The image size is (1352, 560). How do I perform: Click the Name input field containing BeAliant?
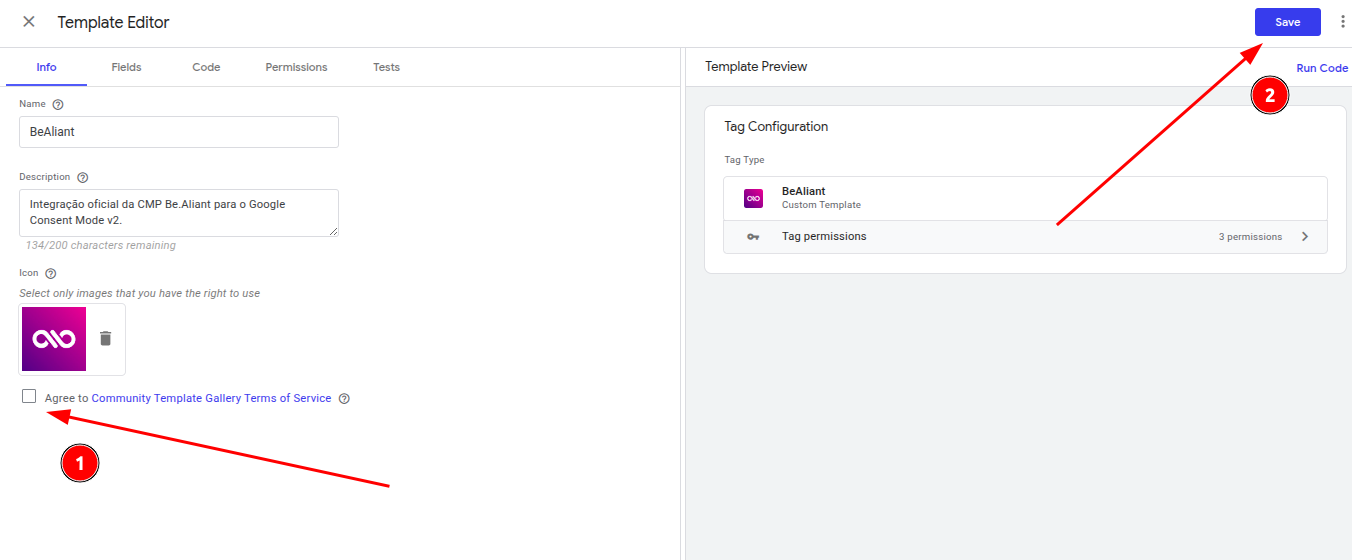coord(179,132)
